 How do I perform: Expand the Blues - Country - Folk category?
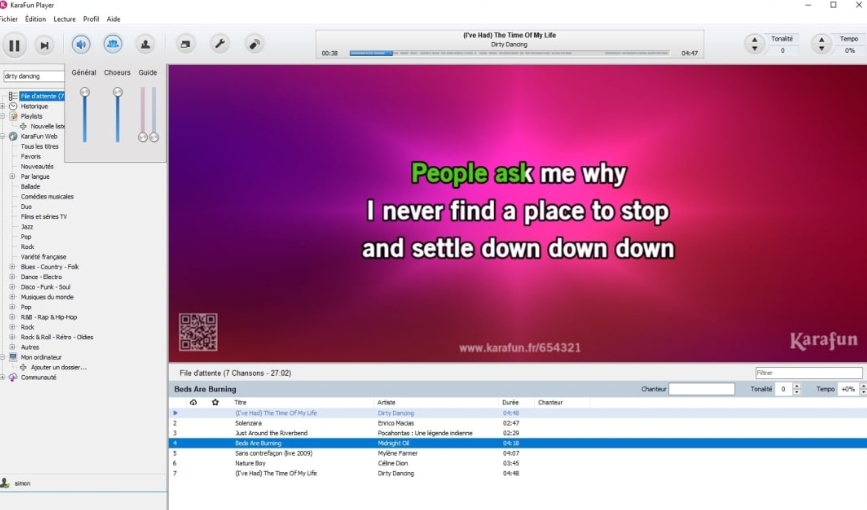point(12,267)
